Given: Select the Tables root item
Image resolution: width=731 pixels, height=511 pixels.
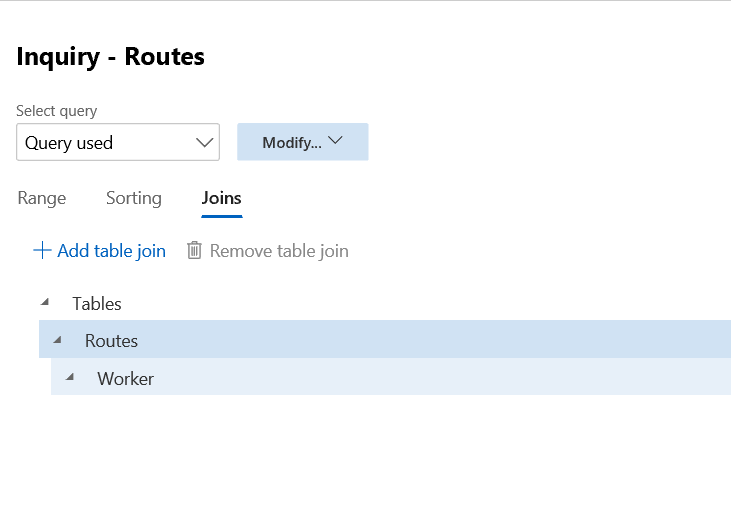Looking at the screenshot, I should pos(97,303).
